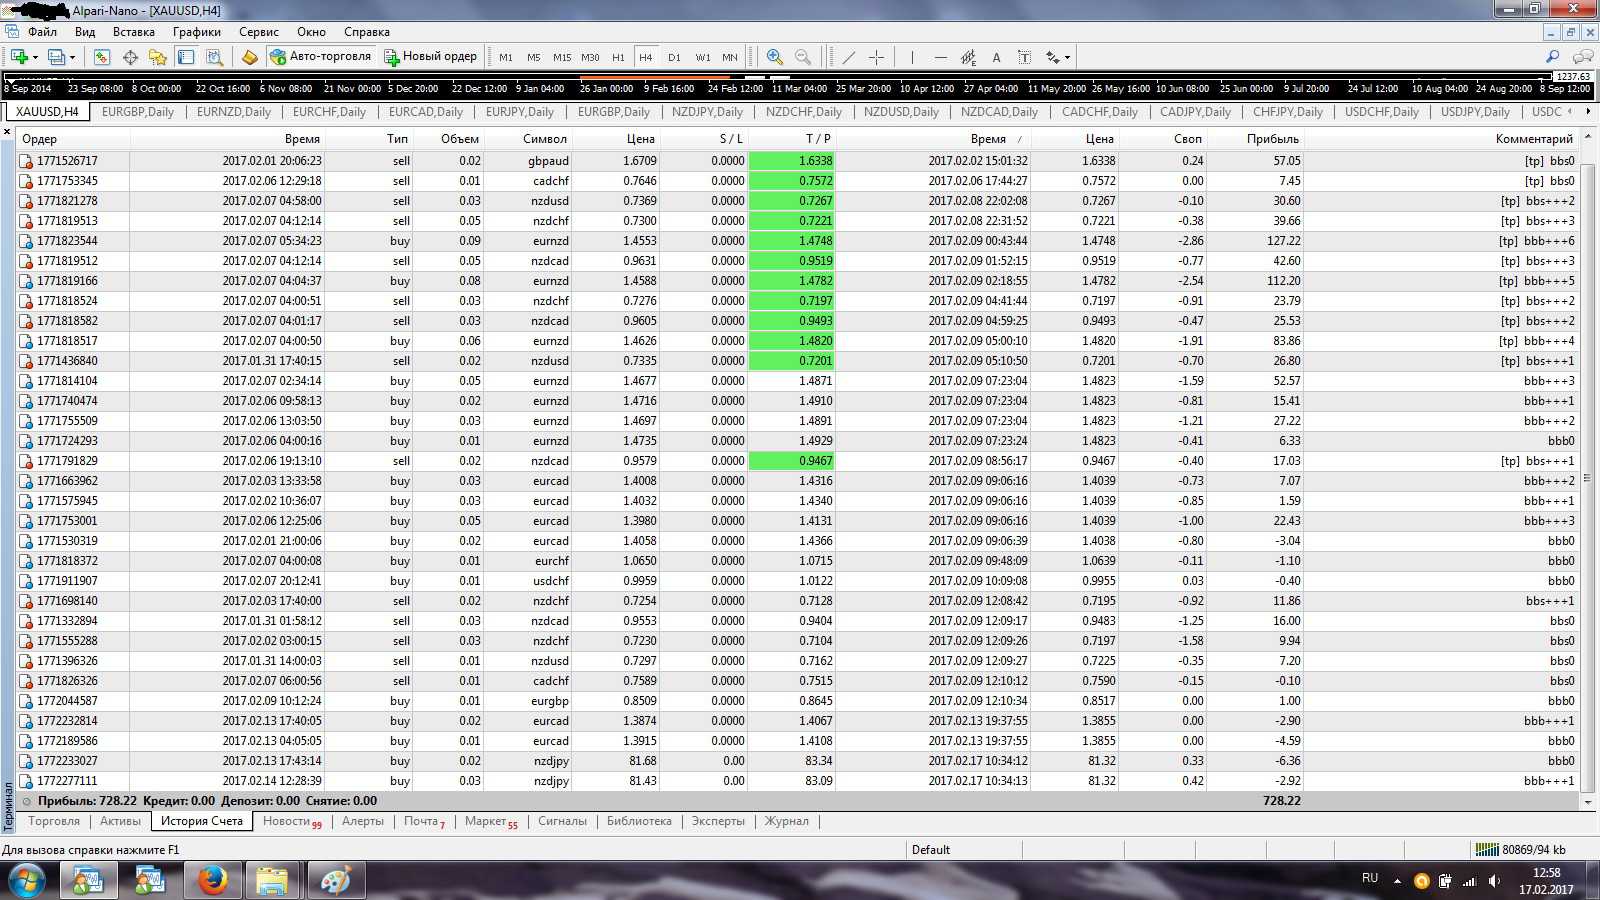Sort history by the Прибыль column header
The width and height of the screenshot is (1600, 900).
point(1272,139)
